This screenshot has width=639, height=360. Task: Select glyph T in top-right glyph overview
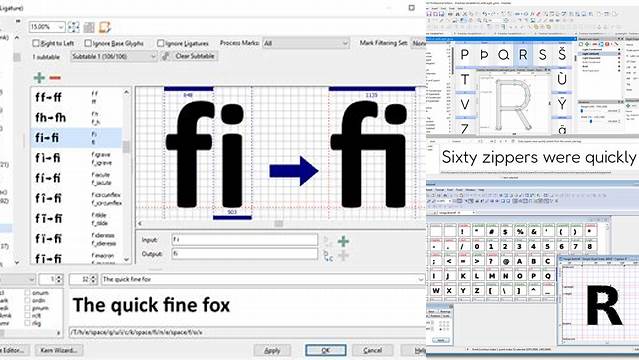click(465, 79)
